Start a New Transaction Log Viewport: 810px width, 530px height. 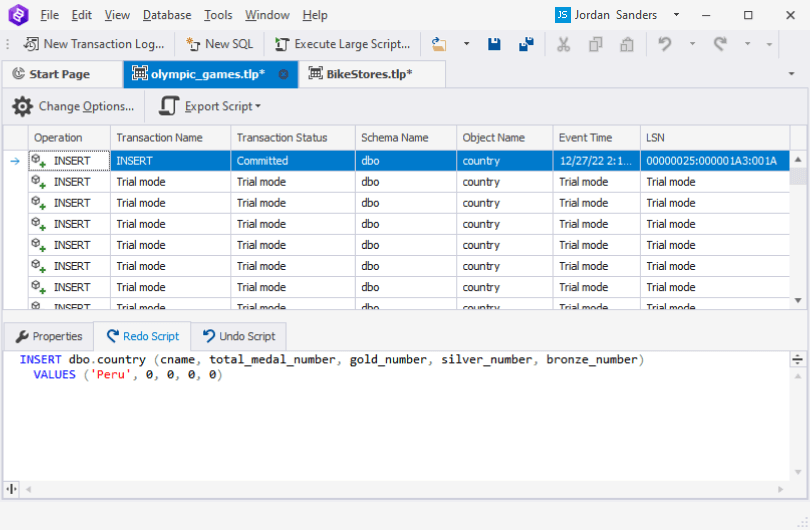(x=94, y=44)
